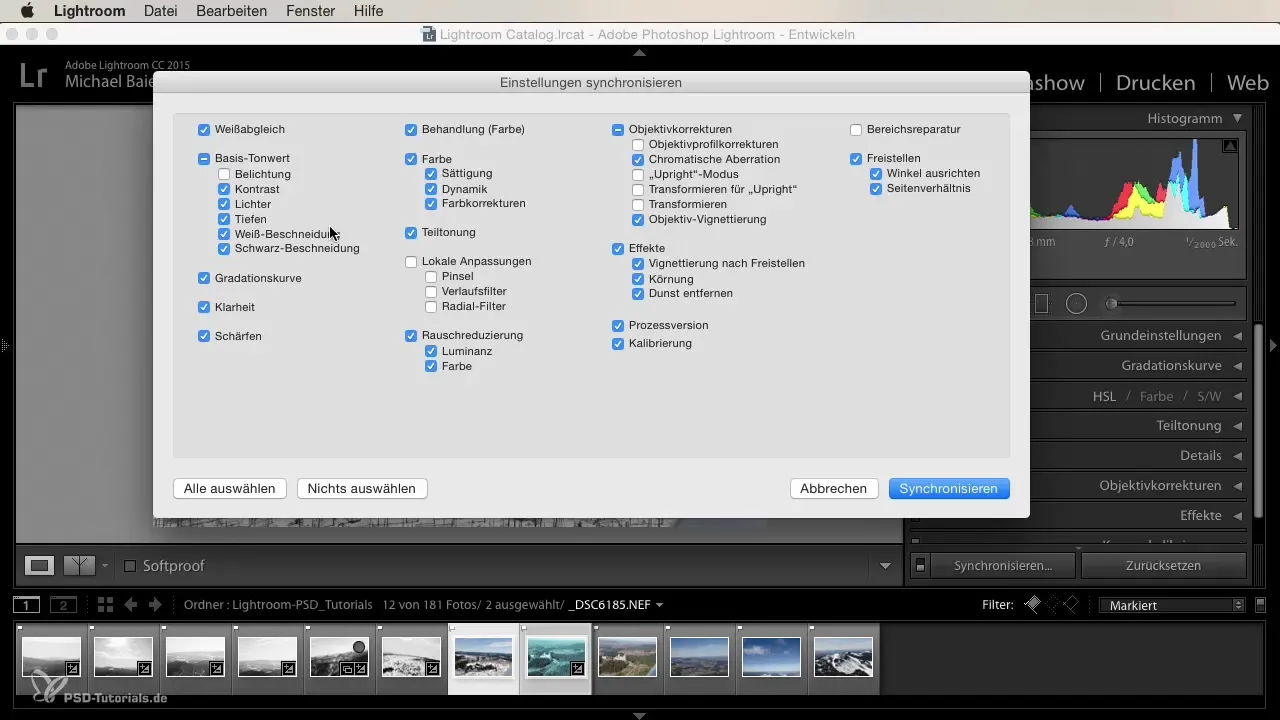Check the Objektivprofilkorrekturen option
Viewport: 1280px width, 720px height.
click(638, 145)
